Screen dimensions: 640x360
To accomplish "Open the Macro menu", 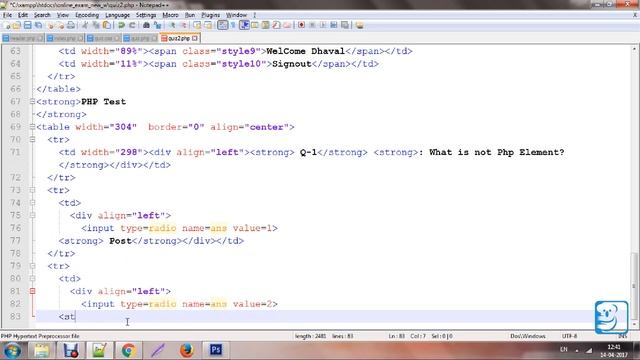I will [170, 15].
